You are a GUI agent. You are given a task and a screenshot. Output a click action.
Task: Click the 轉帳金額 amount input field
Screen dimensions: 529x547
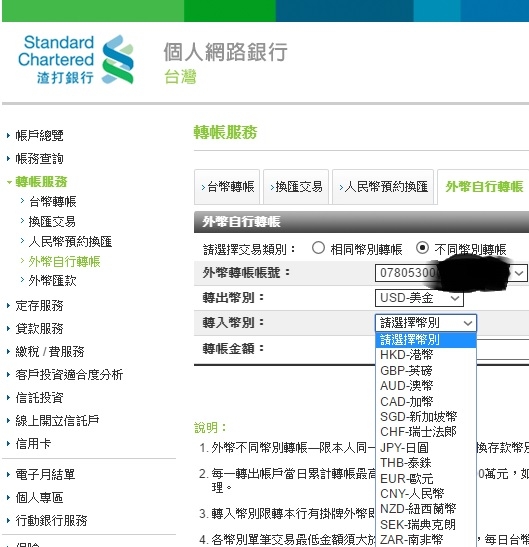pos(502,350)
